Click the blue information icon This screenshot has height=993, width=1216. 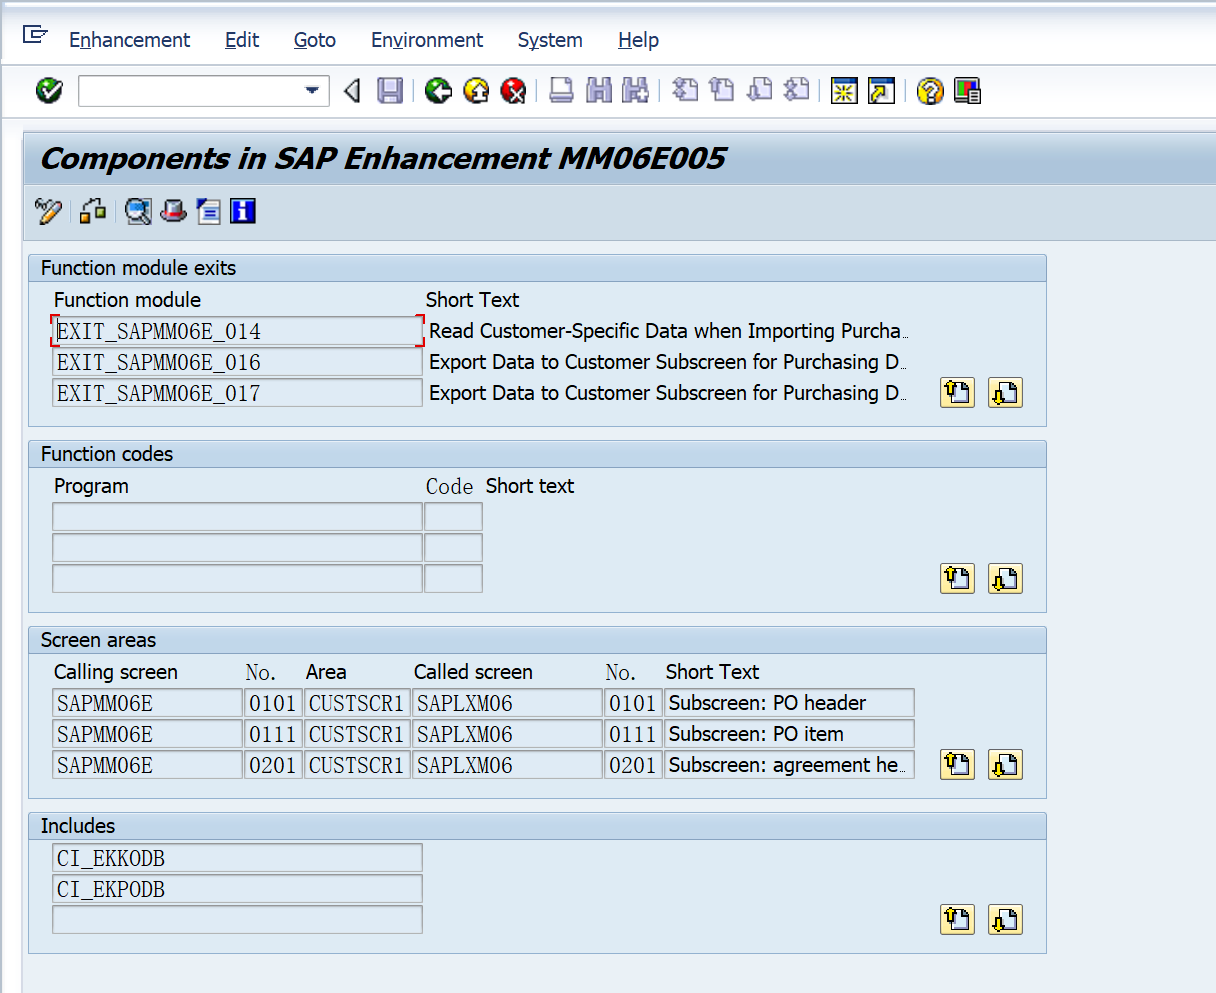[x=243, y=211]
